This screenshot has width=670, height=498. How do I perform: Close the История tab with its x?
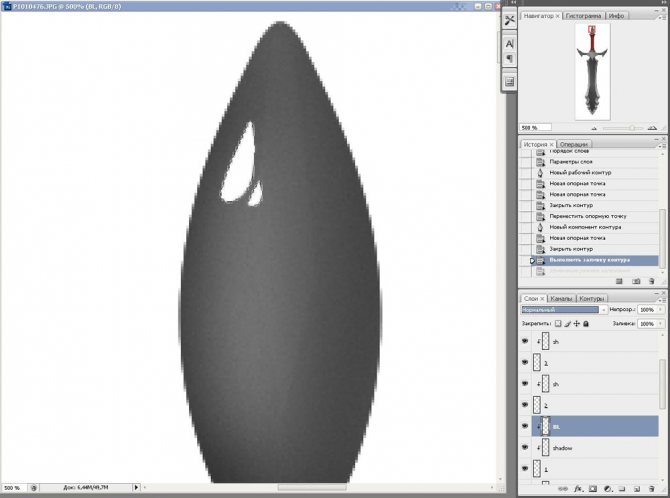tap(552, 145)
